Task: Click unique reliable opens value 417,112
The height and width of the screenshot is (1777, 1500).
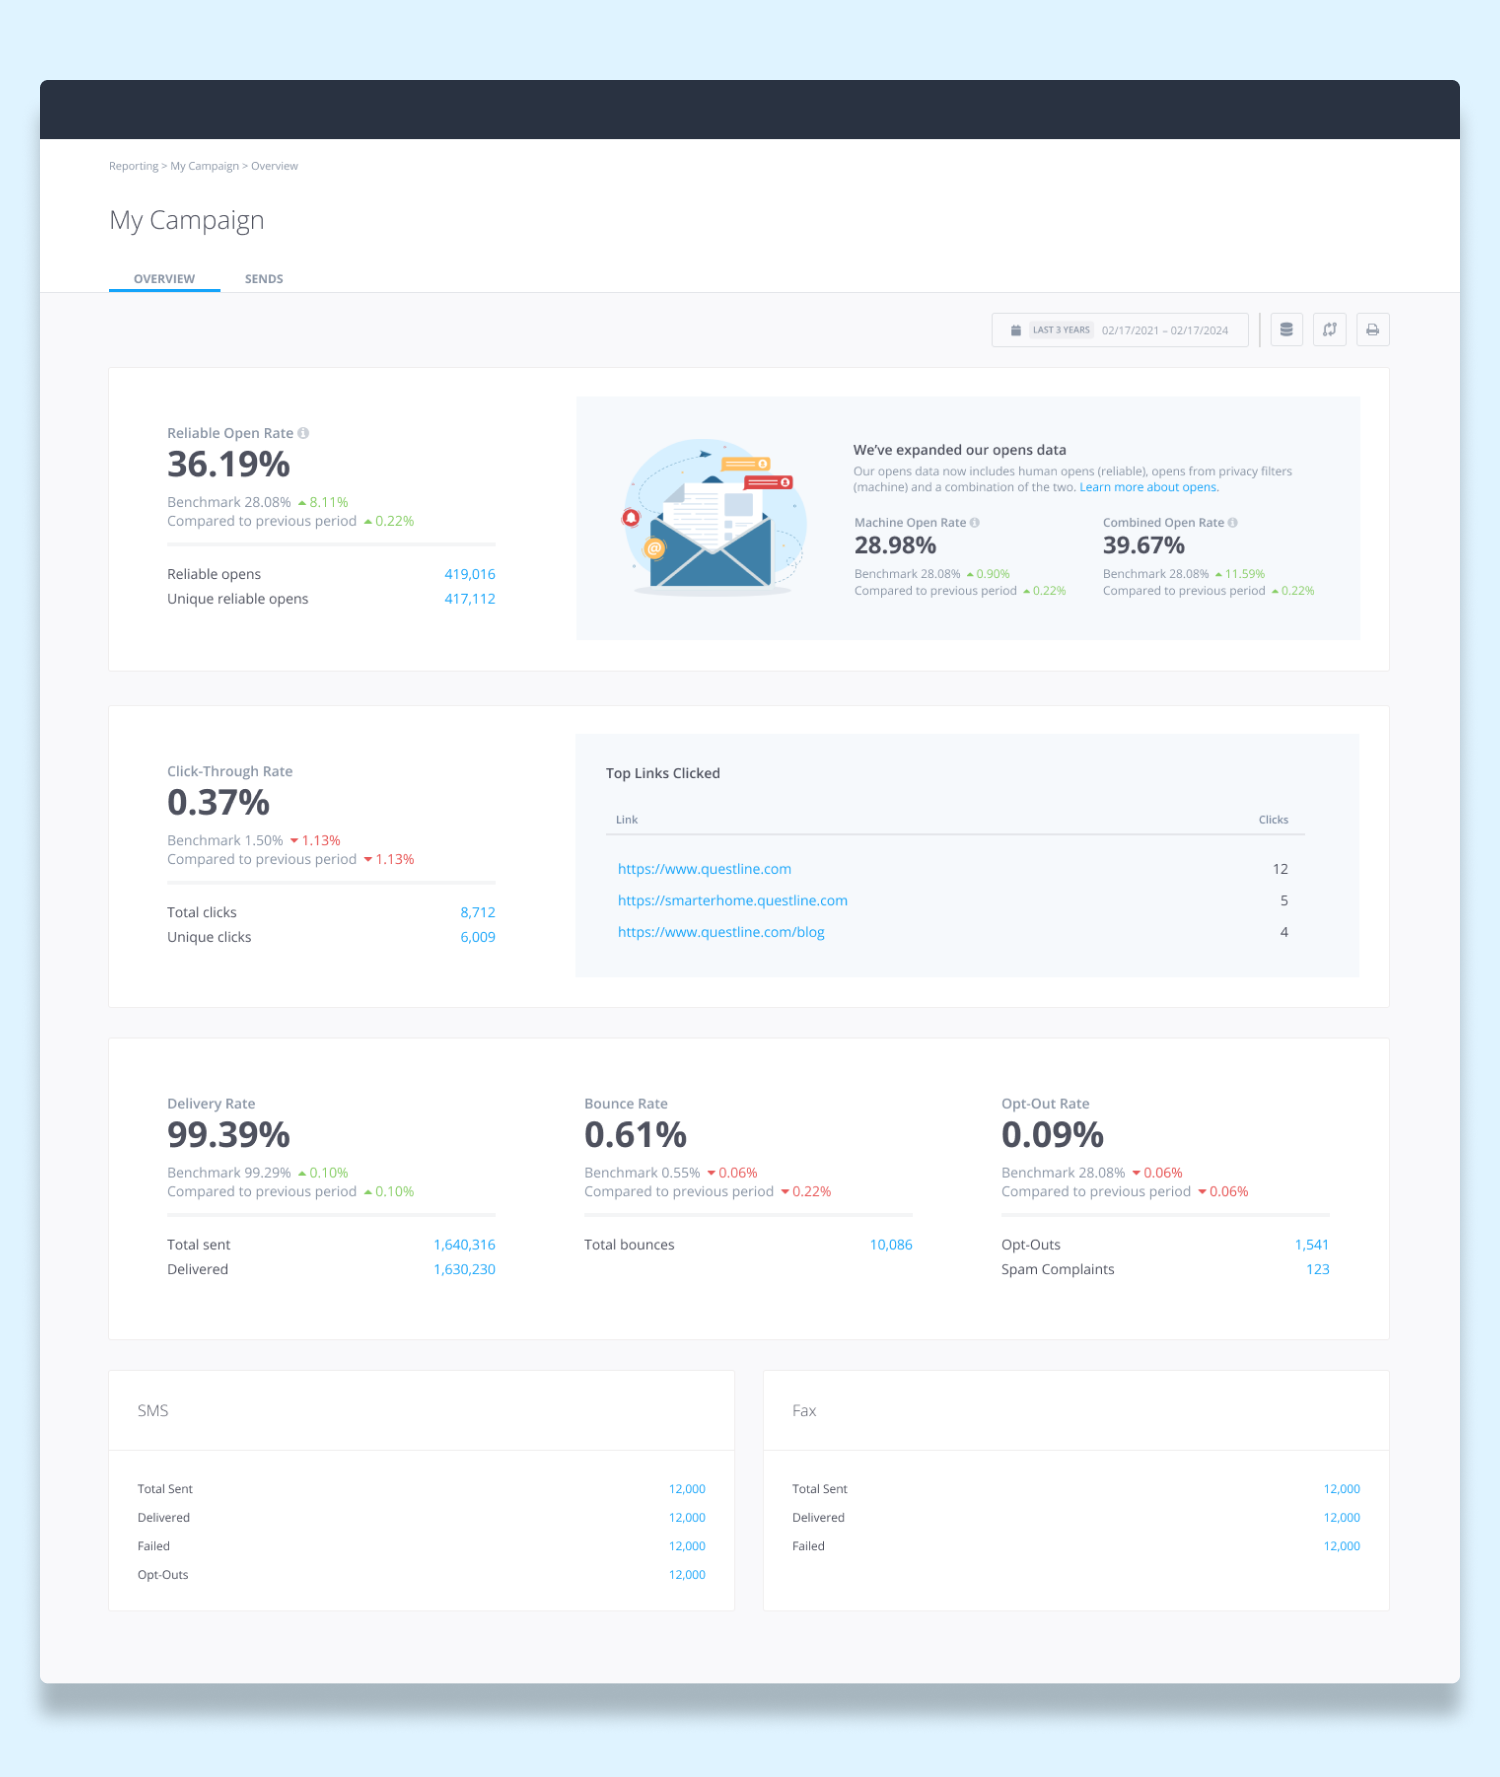Action: point(470,599)
